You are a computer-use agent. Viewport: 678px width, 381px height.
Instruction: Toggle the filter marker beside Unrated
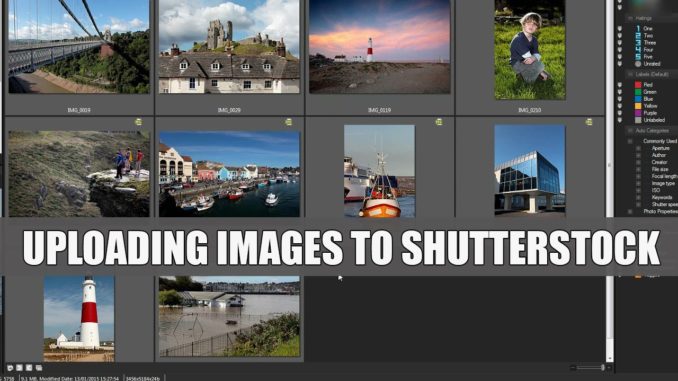point(620,64)
